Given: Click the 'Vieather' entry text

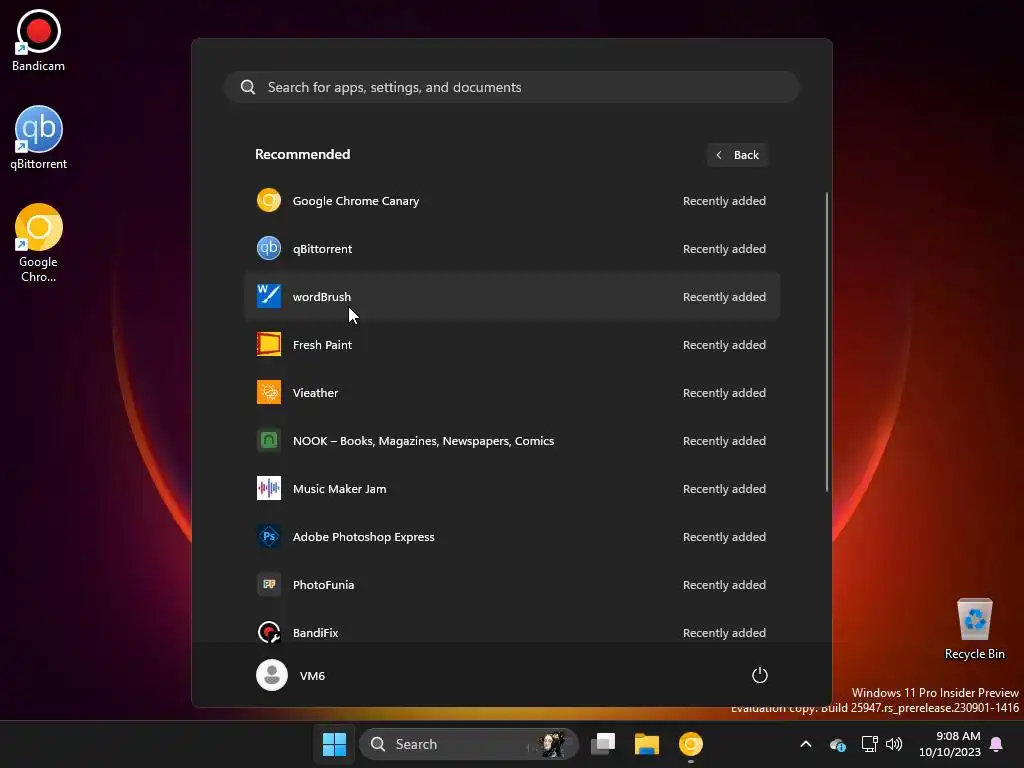Looking at the screenshot, I should tap(315, 392).
